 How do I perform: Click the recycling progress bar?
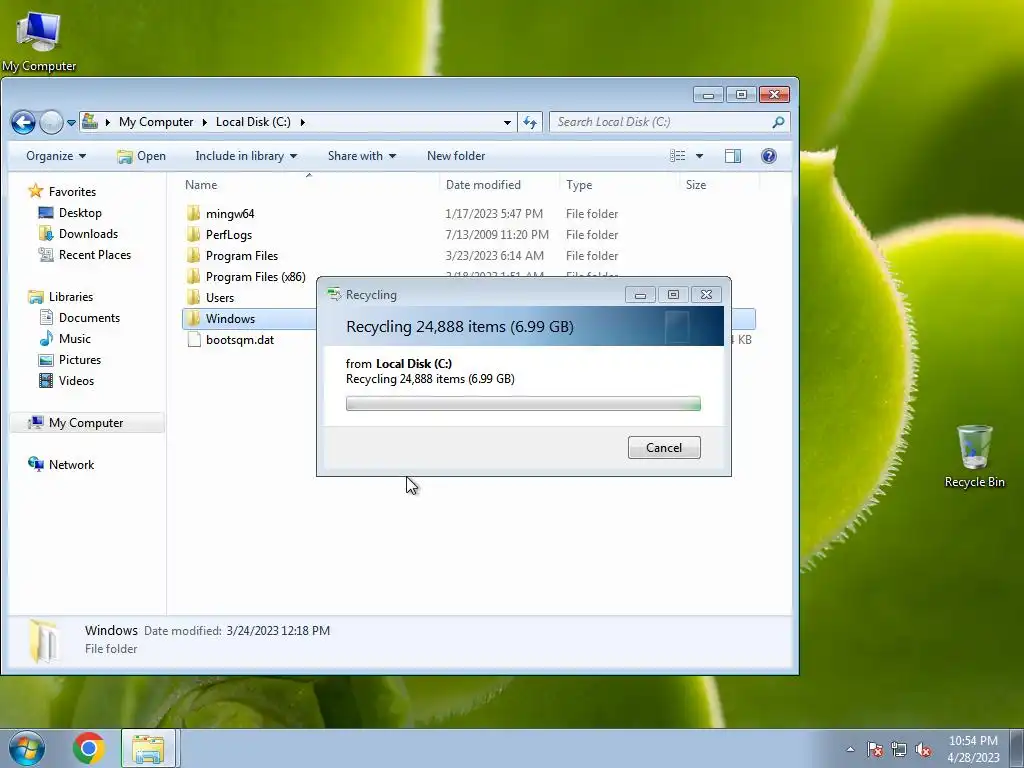[523, 404]
